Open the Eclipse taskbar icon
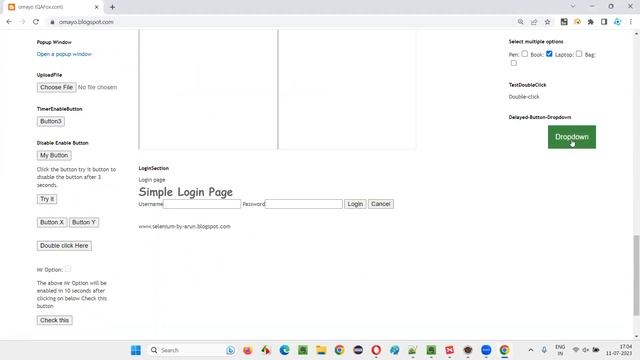 point(358,350)
